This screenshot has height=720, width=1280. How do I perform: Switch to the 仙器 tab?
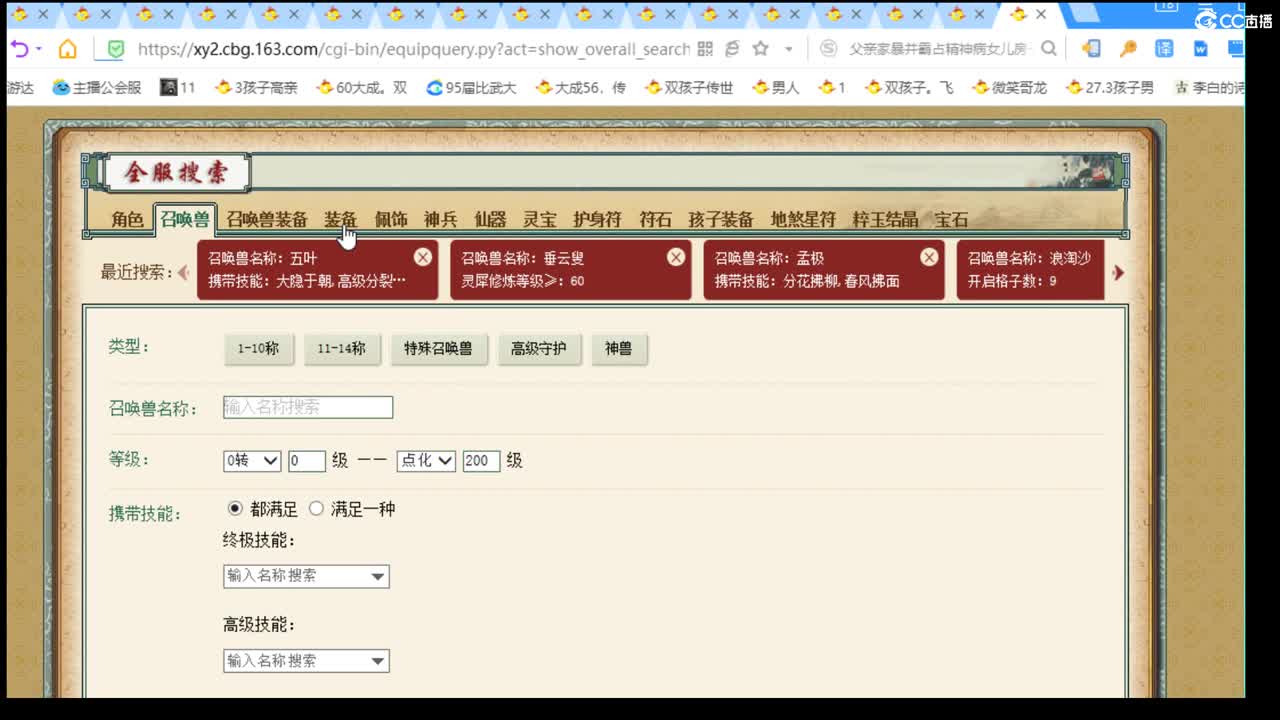coord(490,219)
